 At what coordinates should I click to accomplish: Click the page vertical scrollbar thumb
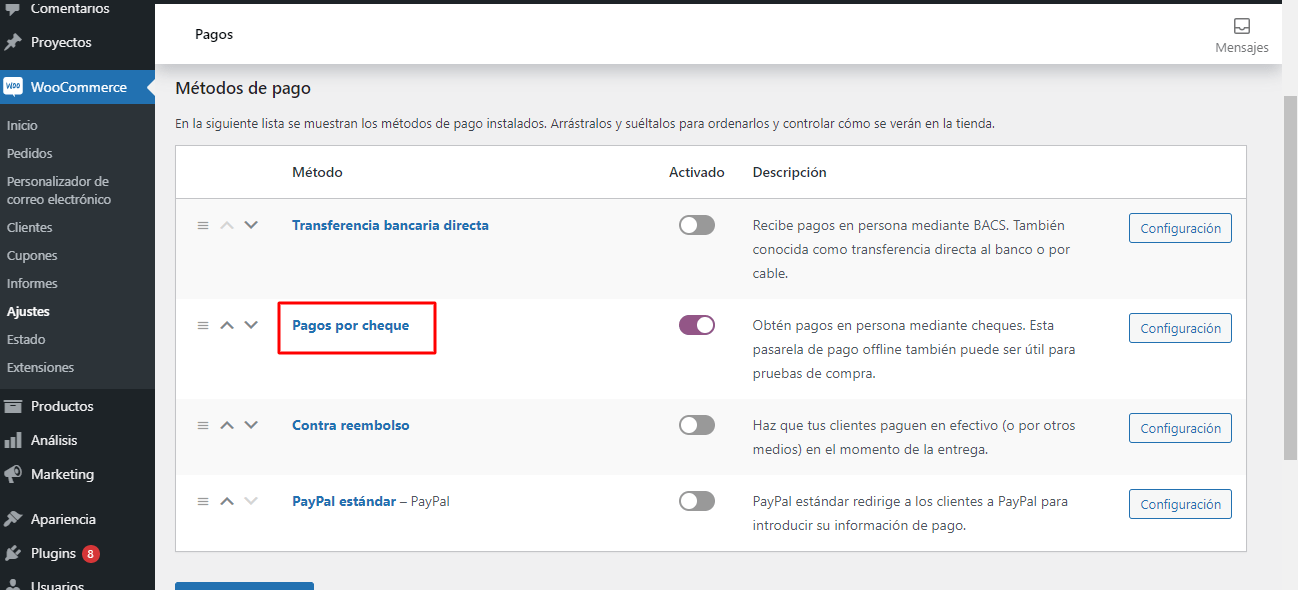(x=1290, y=278)
